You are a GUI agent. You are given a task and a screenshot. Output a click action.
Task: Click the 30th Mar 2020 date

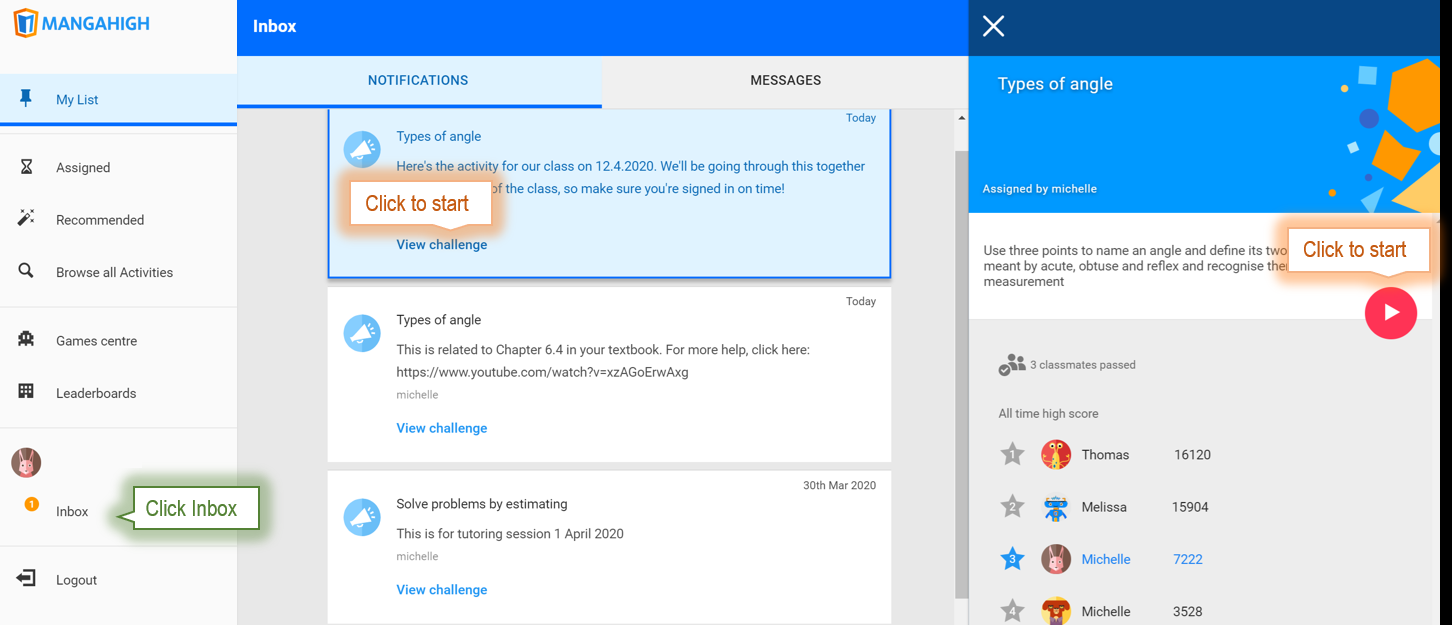click(839, 485)
